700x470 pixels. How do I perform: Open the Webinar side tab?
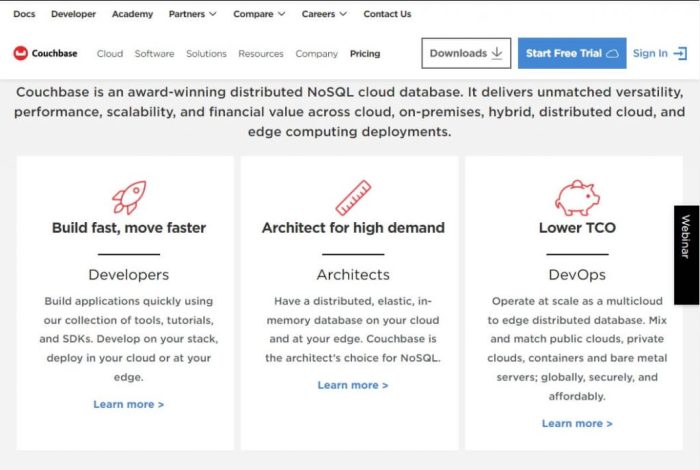pyautogui.click(x=686, y=255)
